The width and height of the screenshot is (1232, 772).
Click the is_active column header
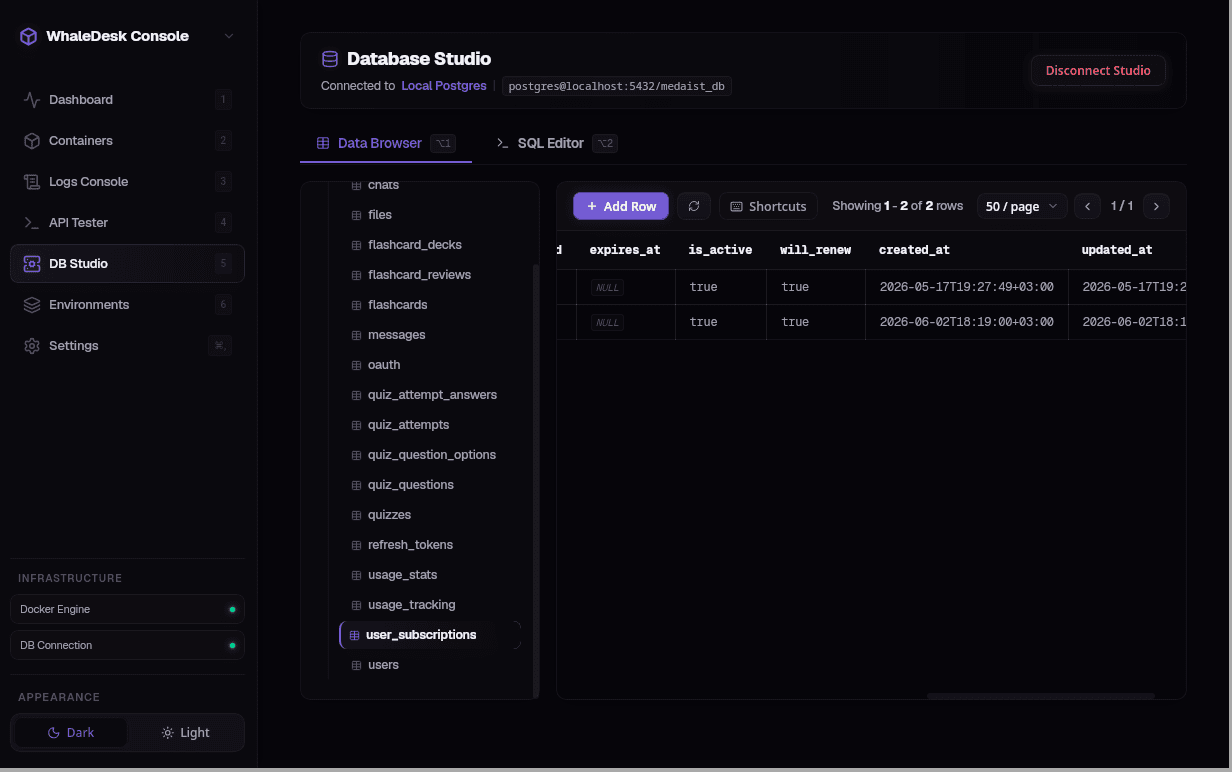coord(720,250)
